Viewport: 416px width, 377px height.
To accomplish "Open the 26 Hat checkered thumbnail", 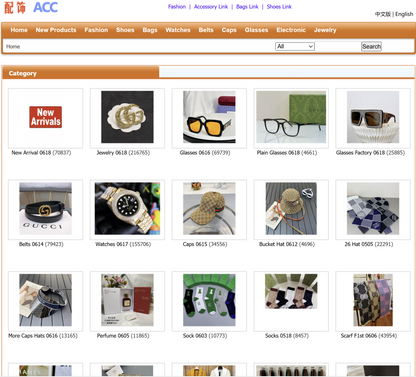I will (x=373, y=209).
